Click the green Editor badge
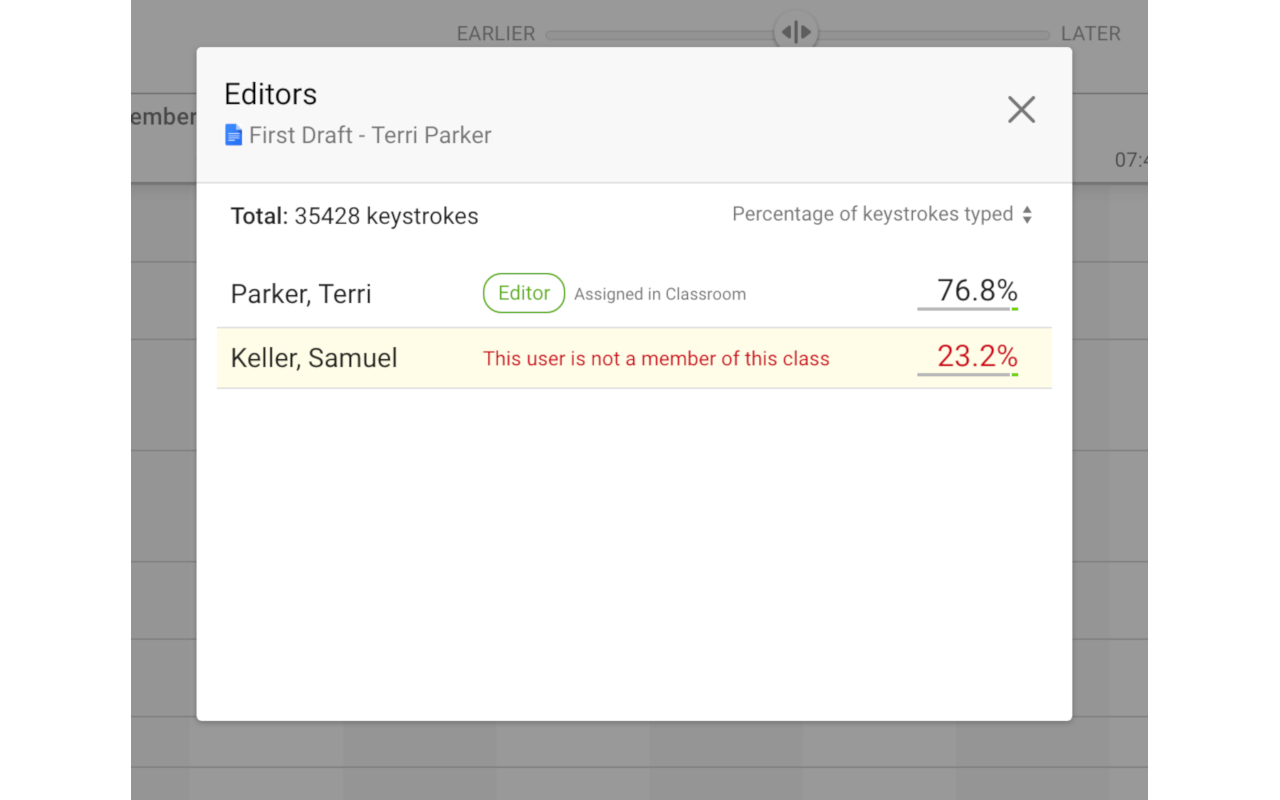 [524, 293]
